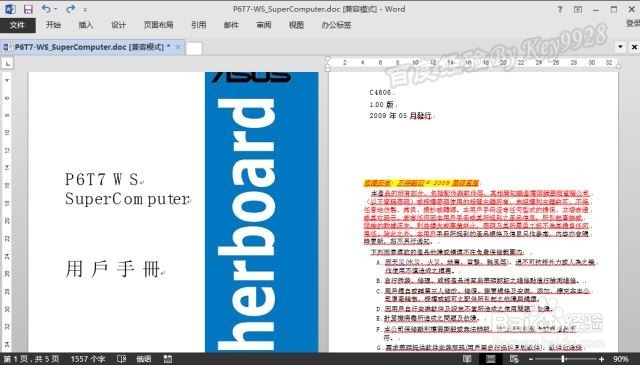640x365 pixels.
Task: Click the Save icon in quick access toolbar
Action: click(28, 9)
